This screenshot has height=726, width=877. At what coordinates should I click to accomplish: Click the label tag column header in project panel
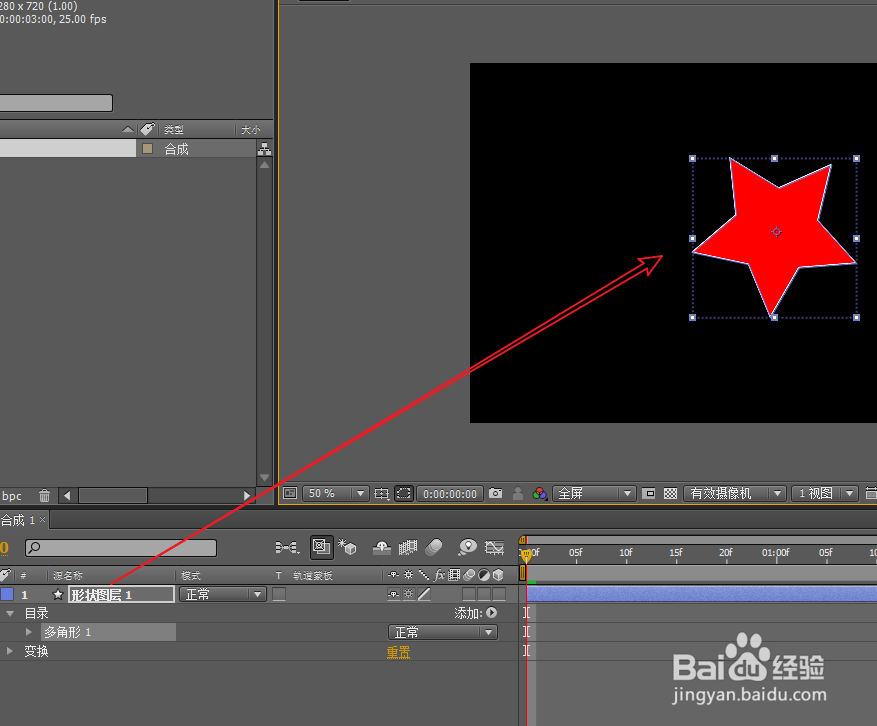148,129
